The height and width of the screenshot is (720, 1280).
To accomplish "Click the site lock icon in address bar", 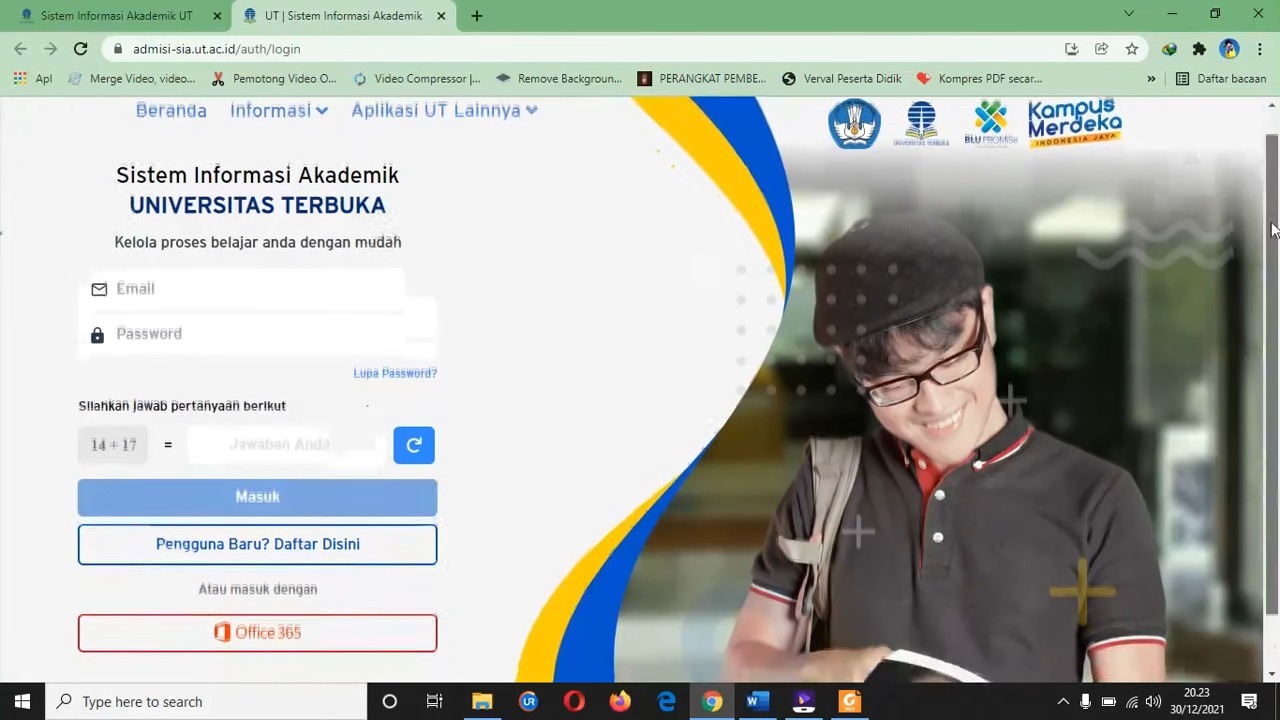I will [x=118, y=49].
